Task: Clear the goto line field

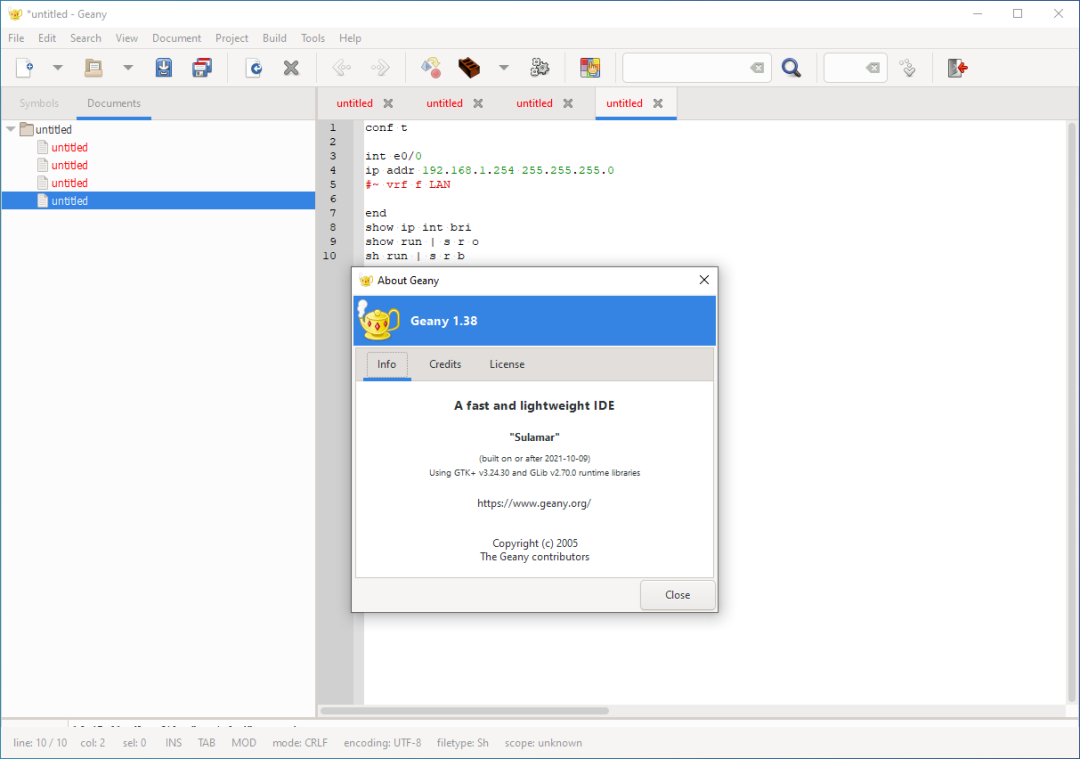Action: (x=873, y=67)
